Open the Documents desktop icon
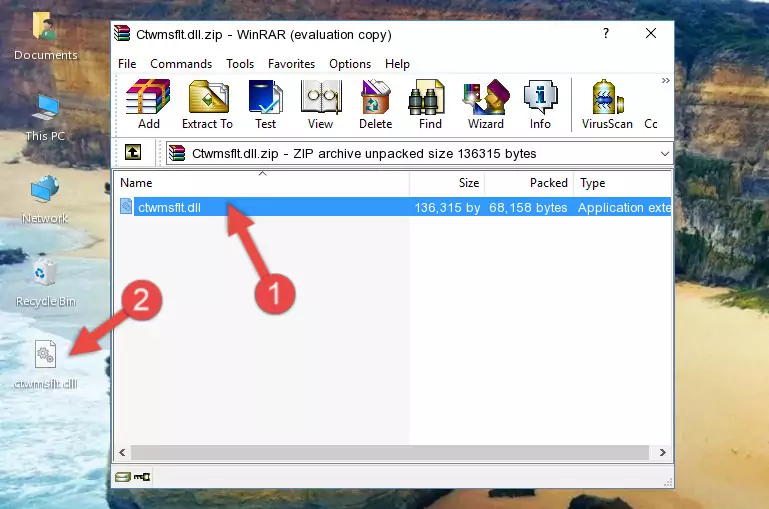The height and width of the screenshot is (509, 769). (x=46, y=36)
